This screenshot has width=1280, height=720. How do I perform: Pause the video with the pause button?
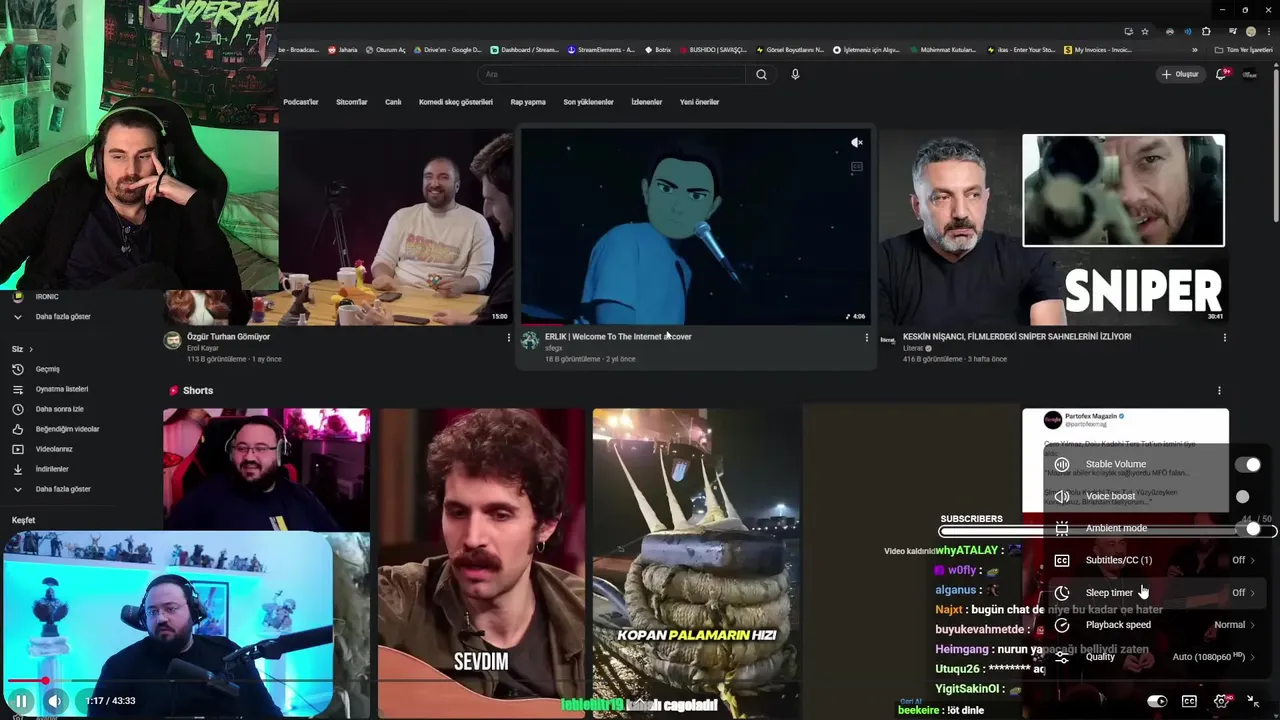(20, 701)
